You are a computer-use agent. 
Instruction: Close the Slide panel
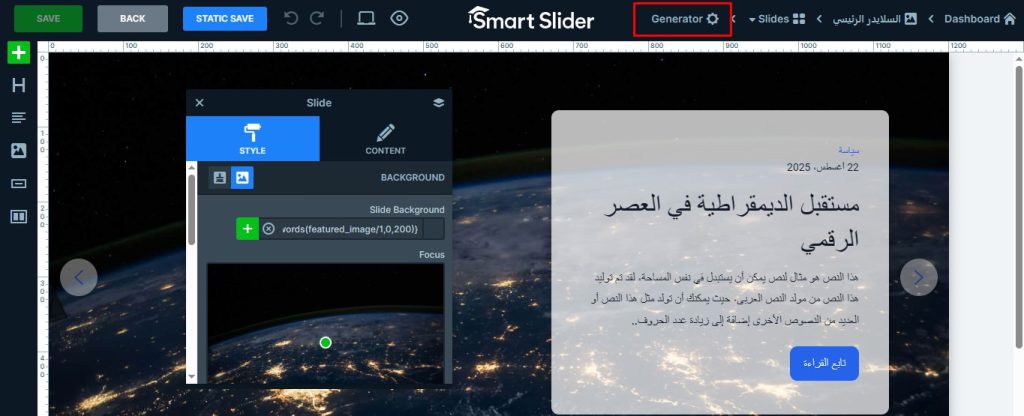tap(200, 103)
